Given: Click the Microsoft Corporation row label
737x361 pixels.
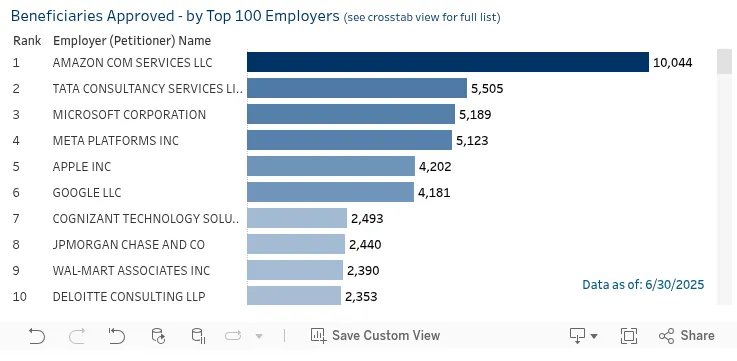Looking at the screenshot, I should click(129, 115).
